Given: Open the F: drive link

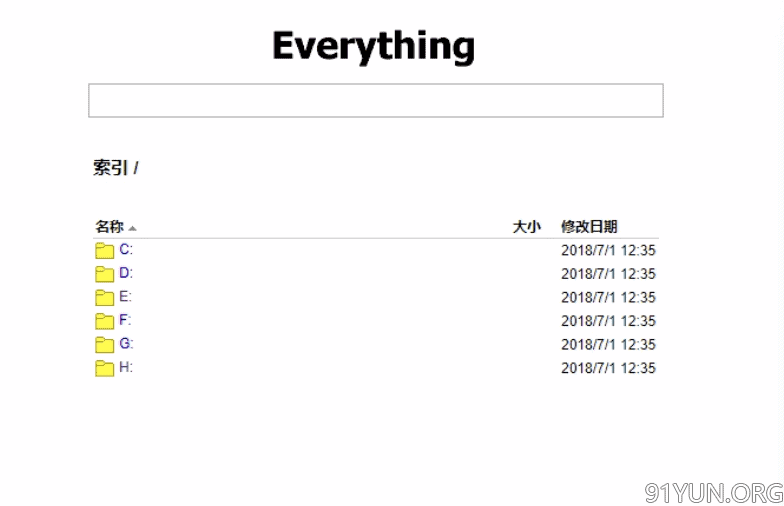Looking at the screenshot, I should 125,320.
